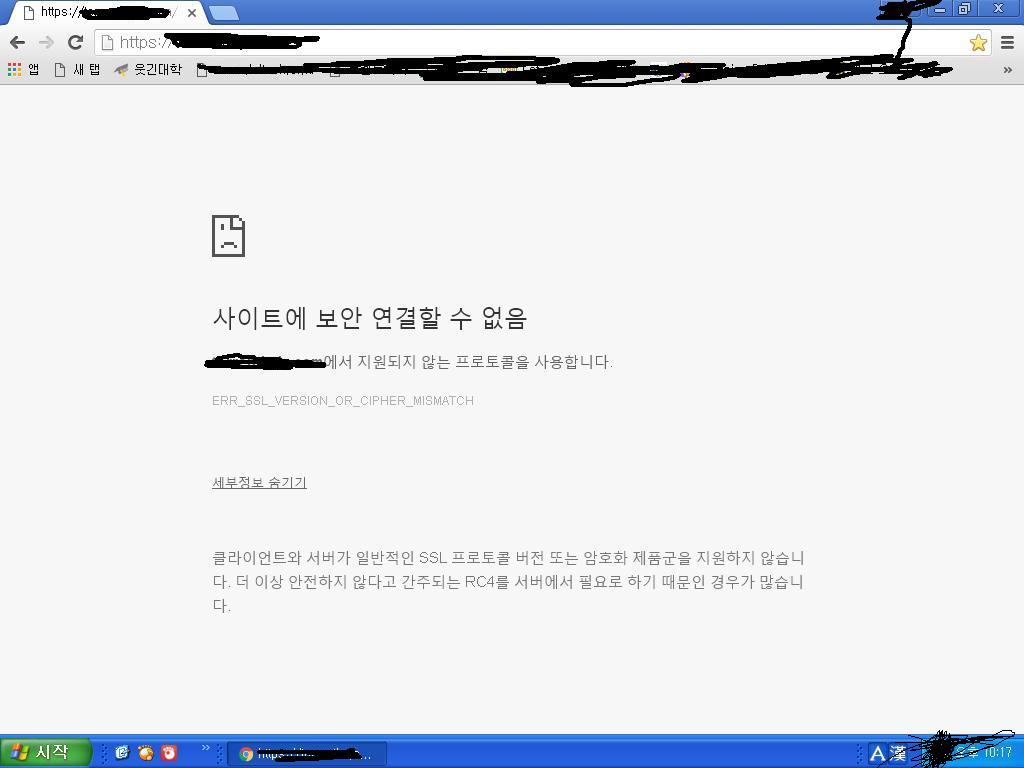Viewport: 1024px width, 768px height.
Task: Click the ERR_SSL_VERSION_OR_CIPHER_MISMATCH error code
Action: (x=343, y=400)
